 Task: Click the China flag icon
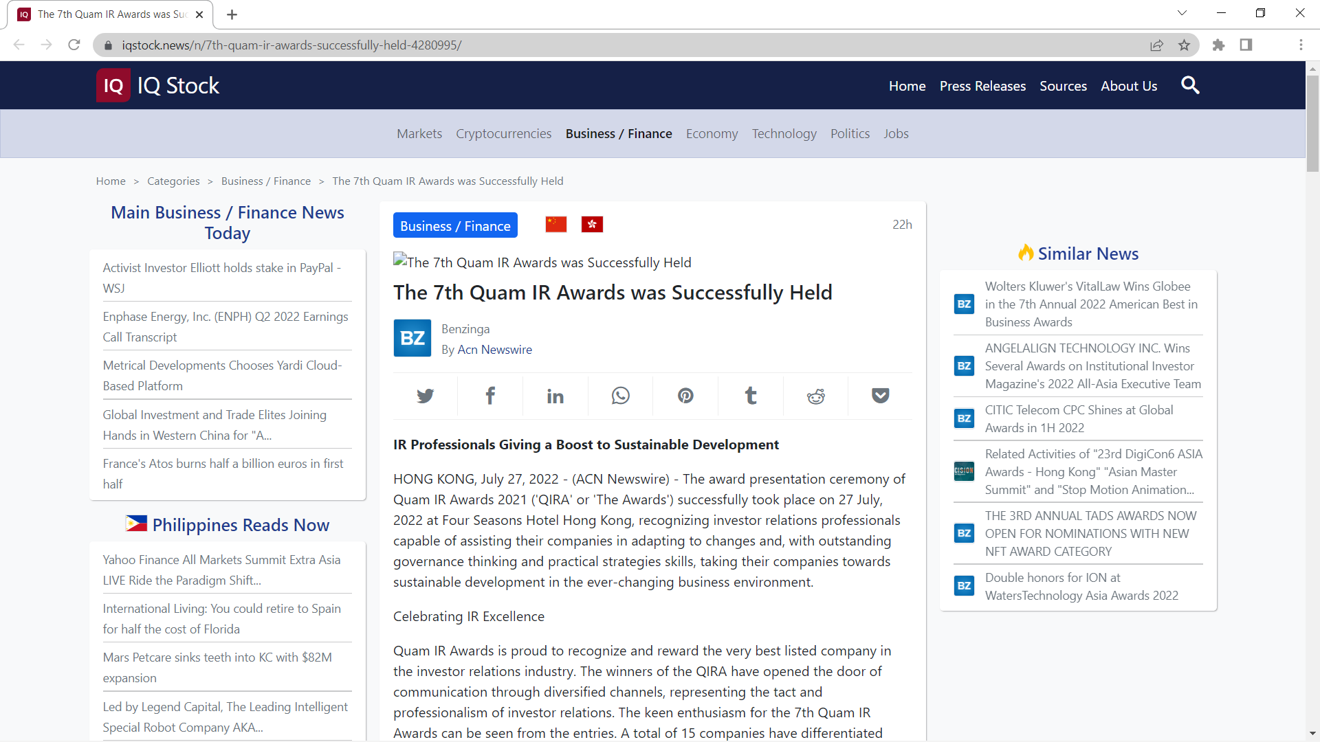[556, 224]
